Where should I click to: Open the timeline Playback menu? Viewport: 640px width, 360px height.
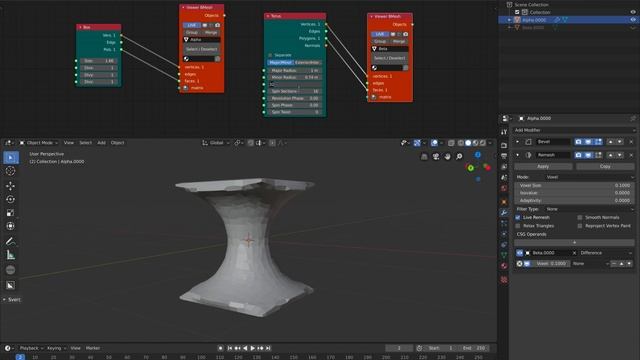point(31,348)
